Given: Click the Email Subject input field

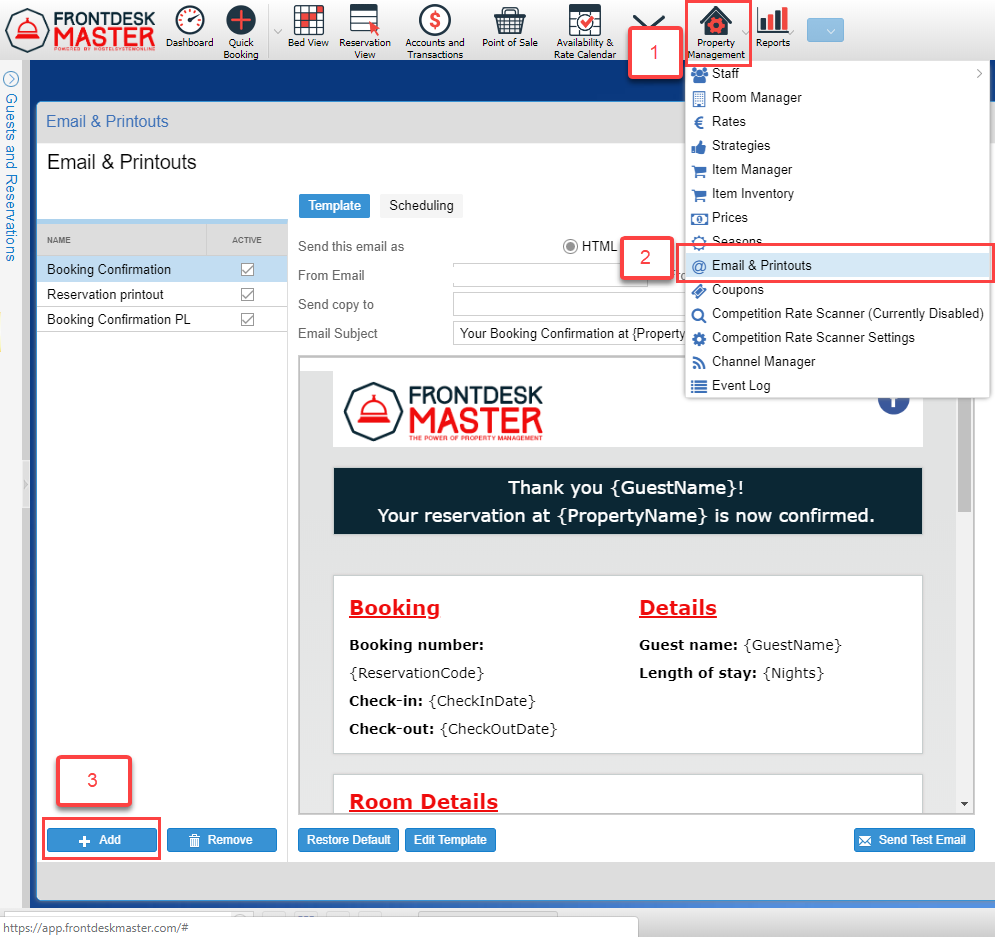Looking at the screenshot, I should (569, 333).
